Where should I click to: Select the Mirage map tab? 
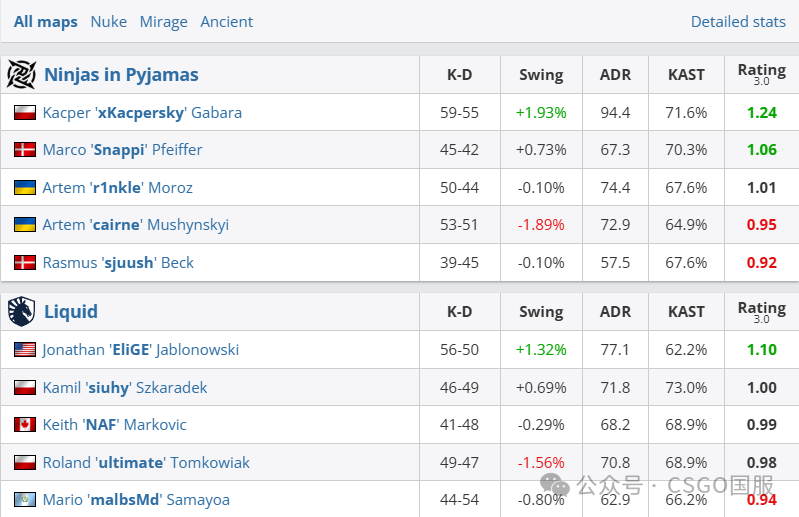(x=163, y=22)
